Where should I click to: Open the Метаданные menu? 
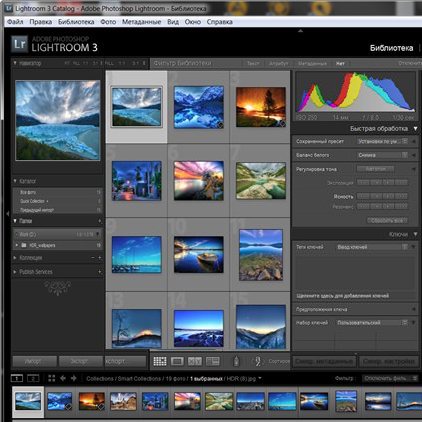(141, 22)
